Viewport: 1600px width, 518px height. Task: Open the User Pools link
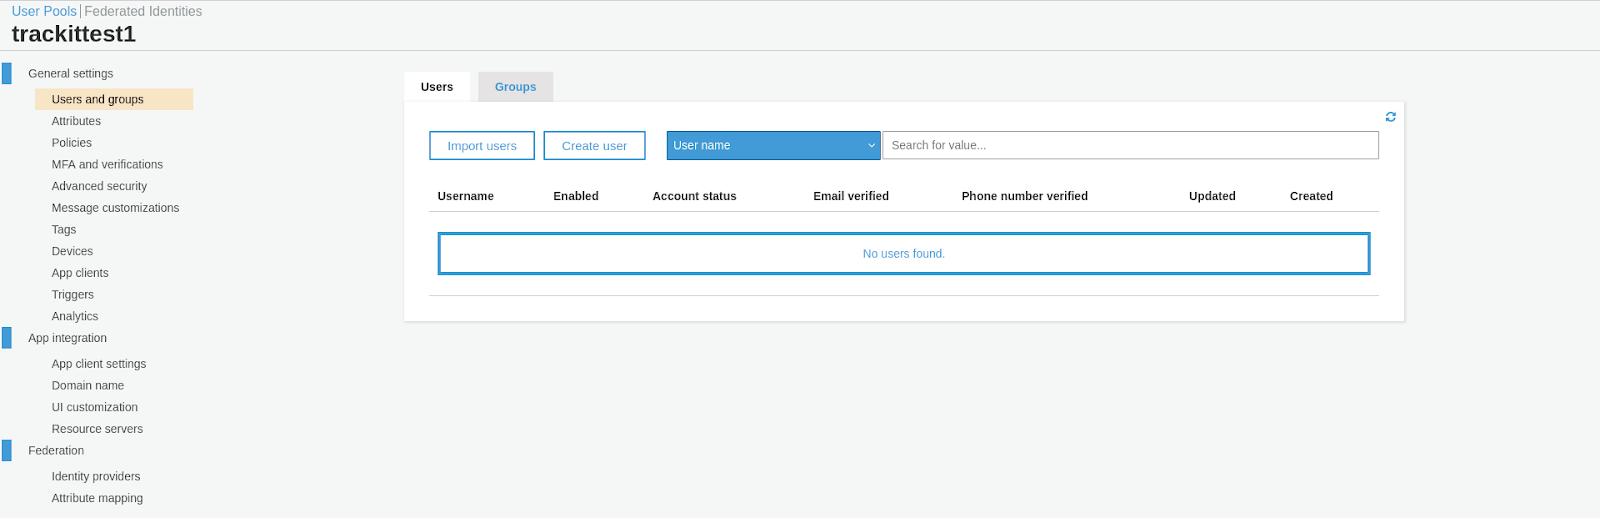click(44, 11)
